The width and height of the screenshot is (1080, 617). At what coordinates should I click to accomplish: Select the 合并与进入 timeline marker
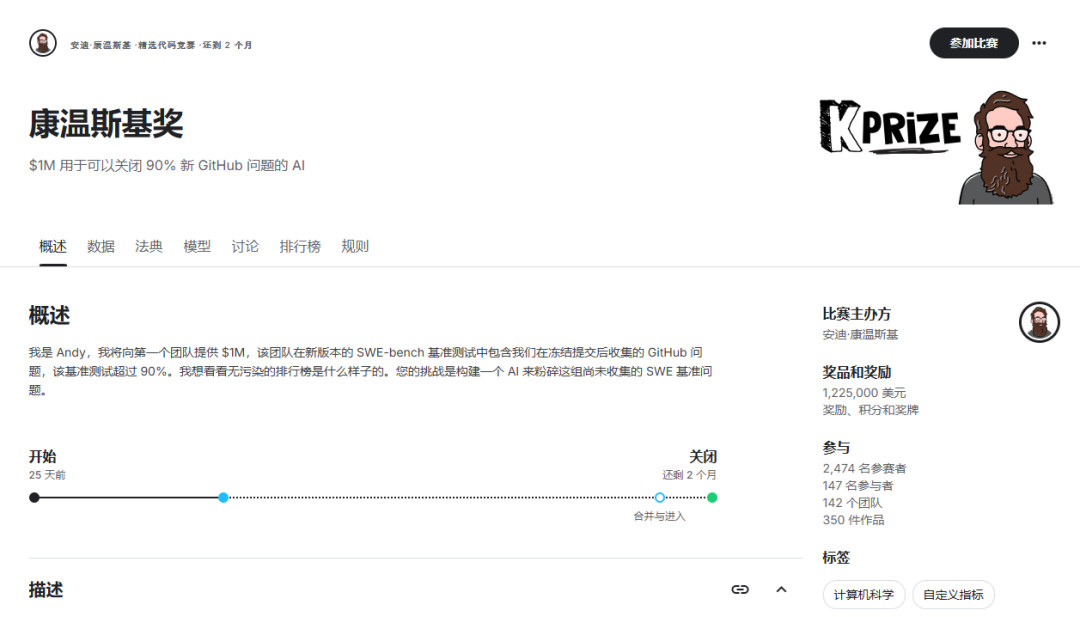660,497
